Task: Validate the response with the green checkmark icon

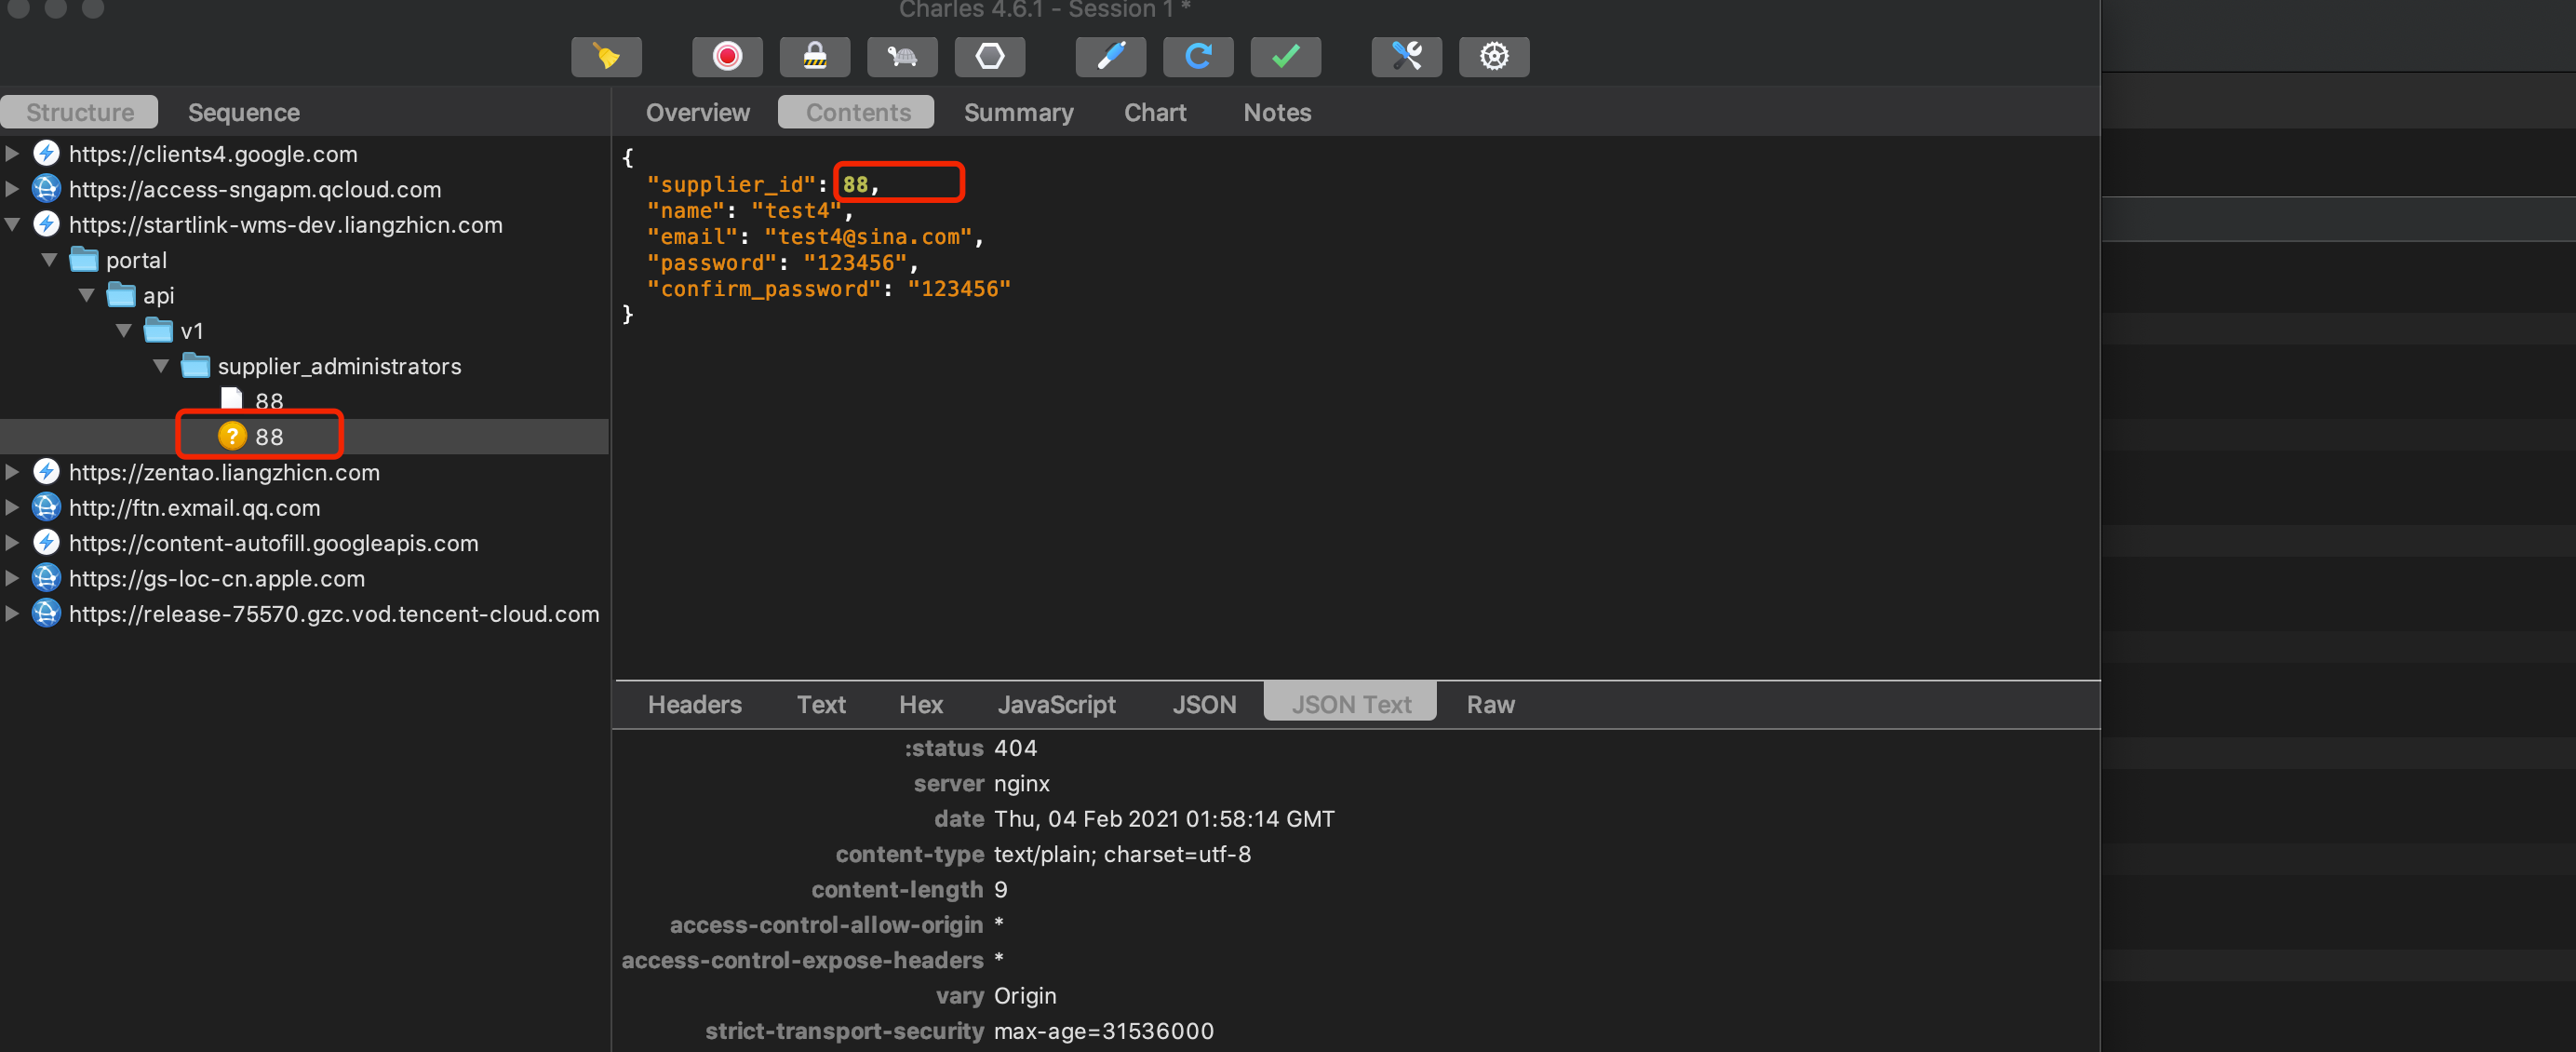Action: 1286,56
